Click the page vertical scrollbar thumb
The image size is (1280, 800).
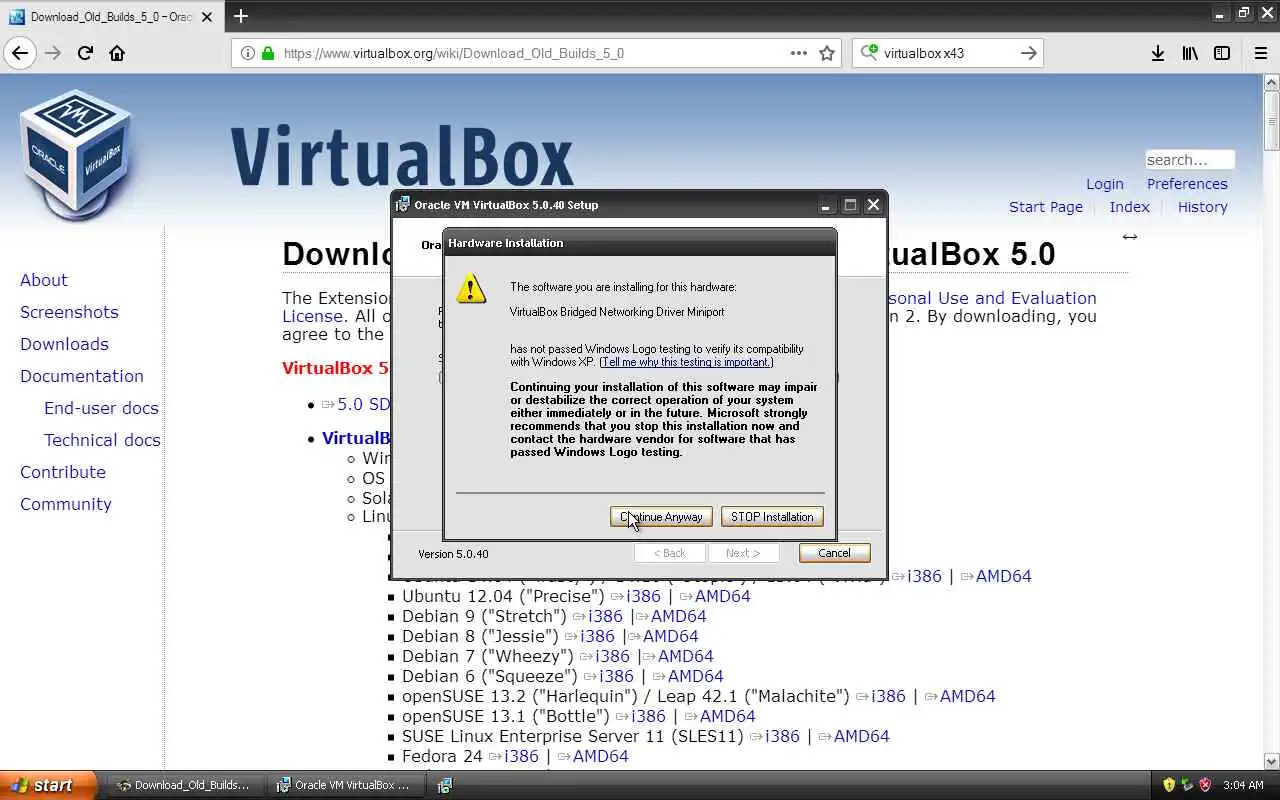point(1271,120)
